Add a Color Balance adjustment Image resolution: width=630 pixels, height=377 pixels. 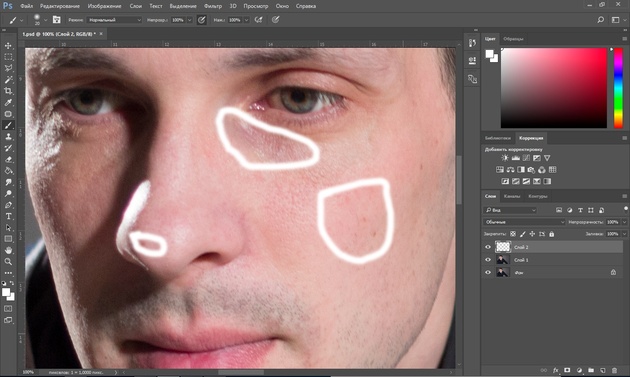click(511, 170)
